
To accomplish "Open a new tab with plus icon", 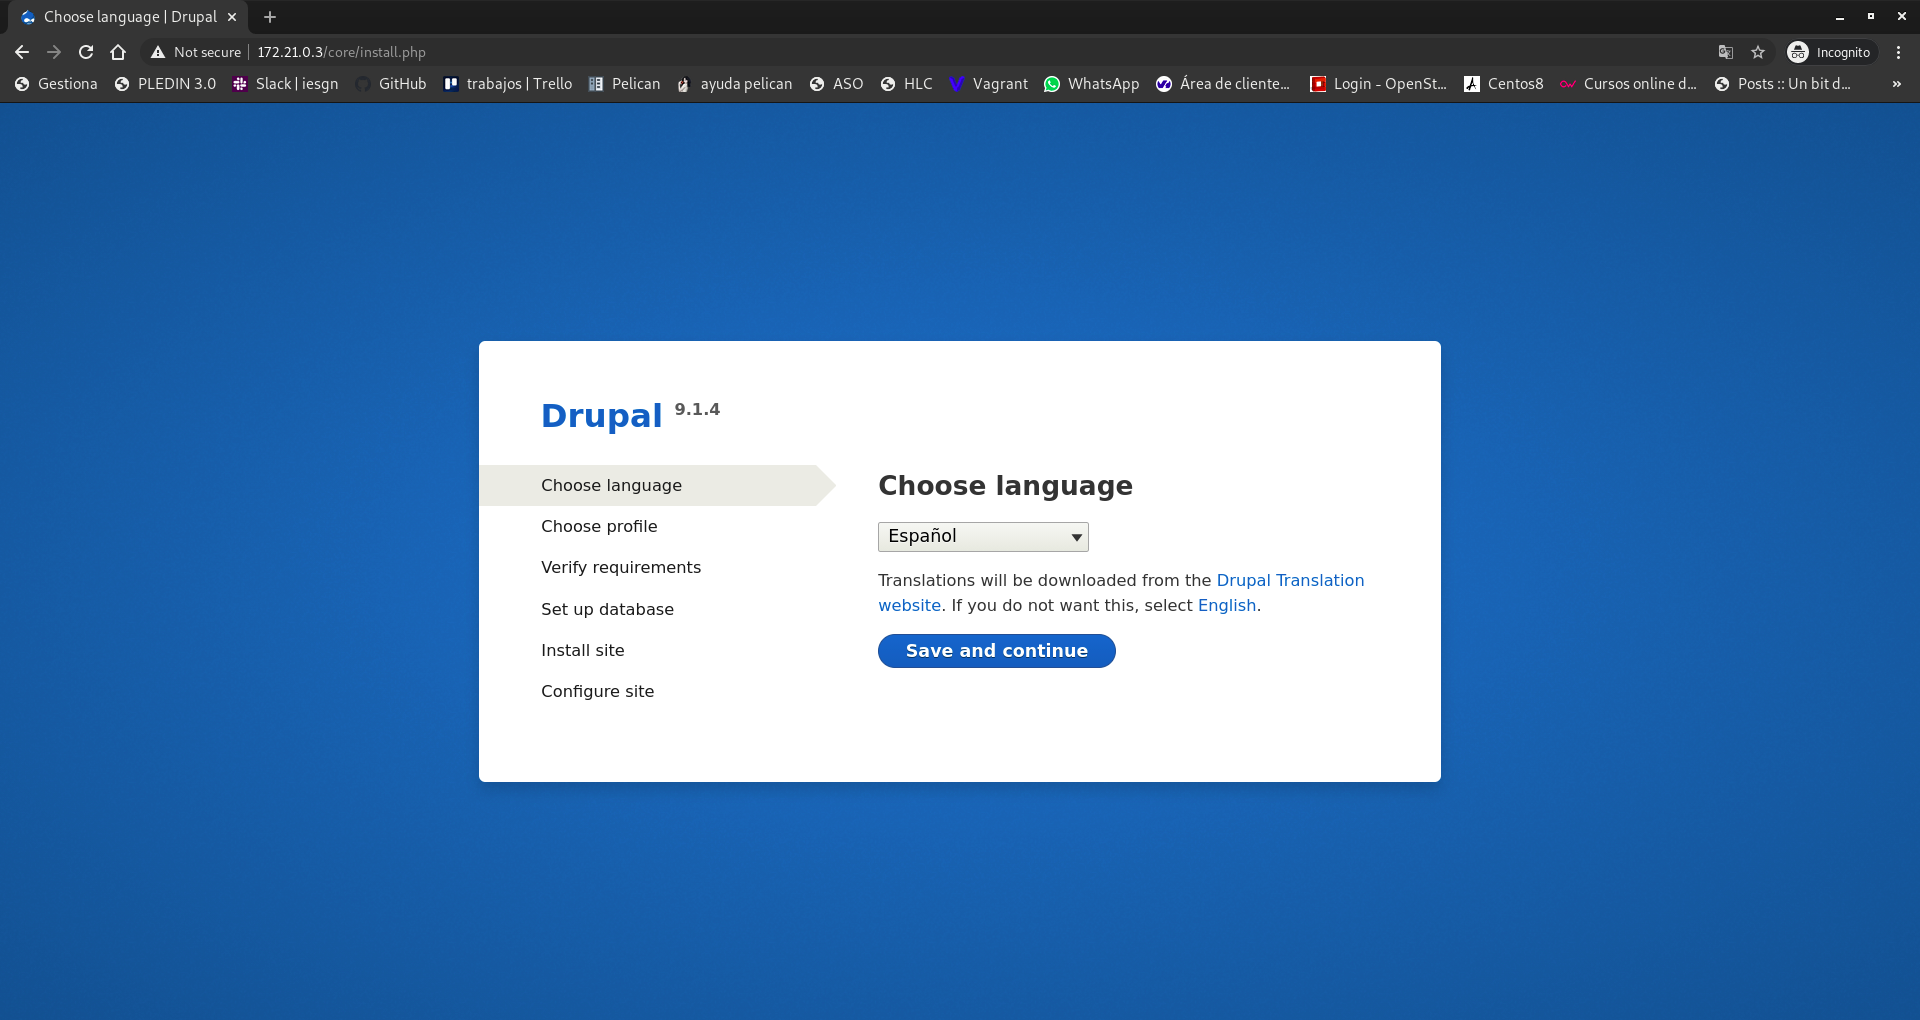I will pyautogui.click(x=270, y=17).
